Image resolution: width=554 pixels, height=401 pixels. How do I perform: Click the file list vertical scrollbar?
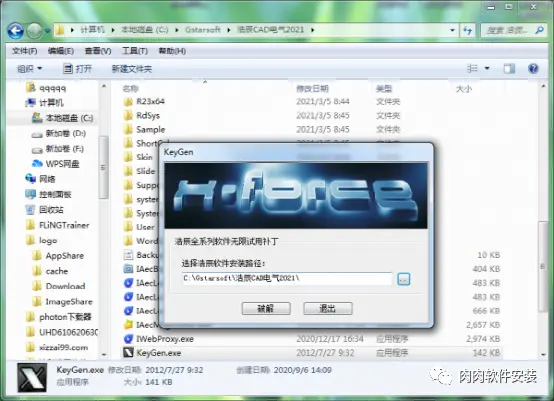coord(543,267)
